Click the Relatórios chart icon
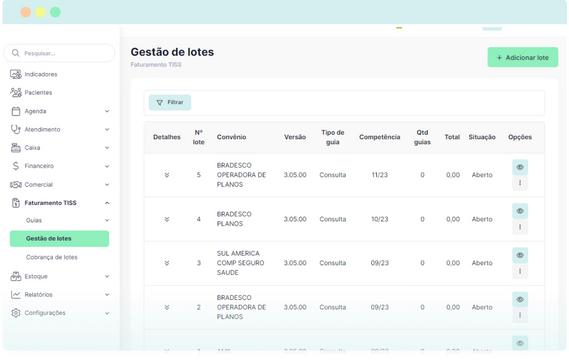 (16, 295)
